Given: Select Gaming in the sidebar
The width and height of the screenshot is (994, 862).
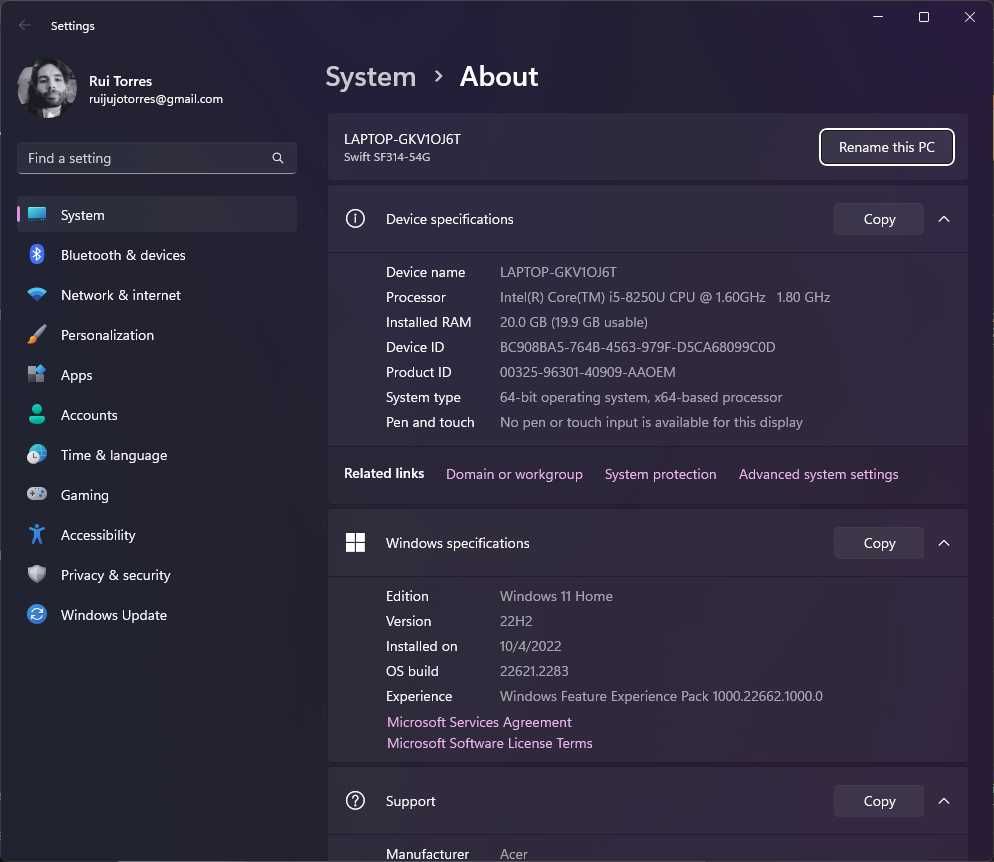Looking at the screenshot, I should pos(157,494).
